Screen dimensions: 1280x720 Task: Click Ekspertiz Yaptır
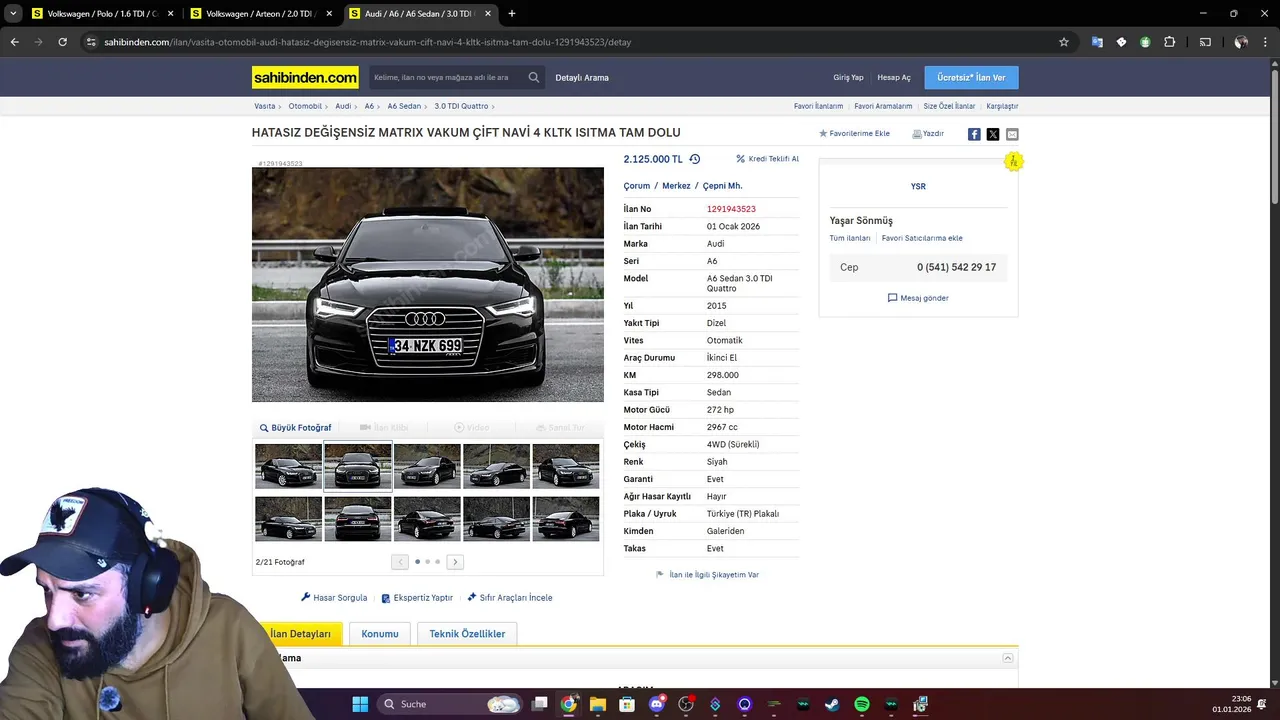pyautogui.click(x=417, y=598)
